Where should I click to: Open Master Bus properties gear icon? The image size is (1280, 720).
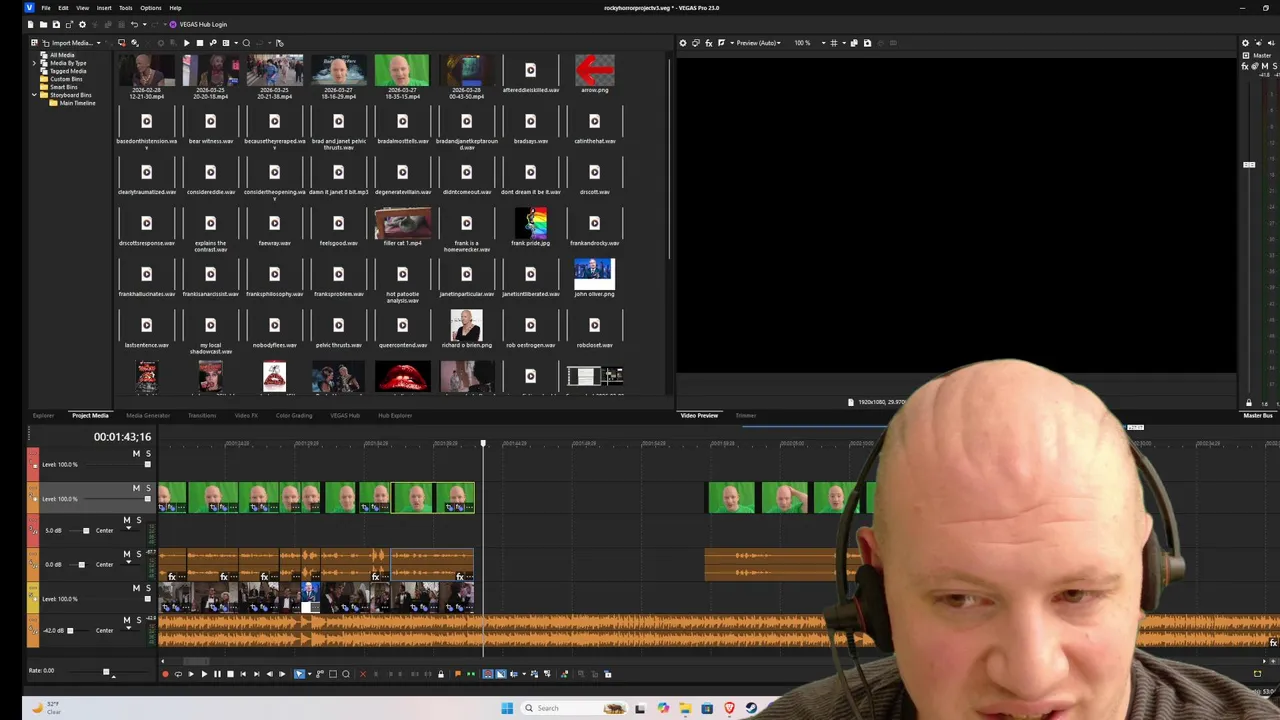pos(1245,43)
